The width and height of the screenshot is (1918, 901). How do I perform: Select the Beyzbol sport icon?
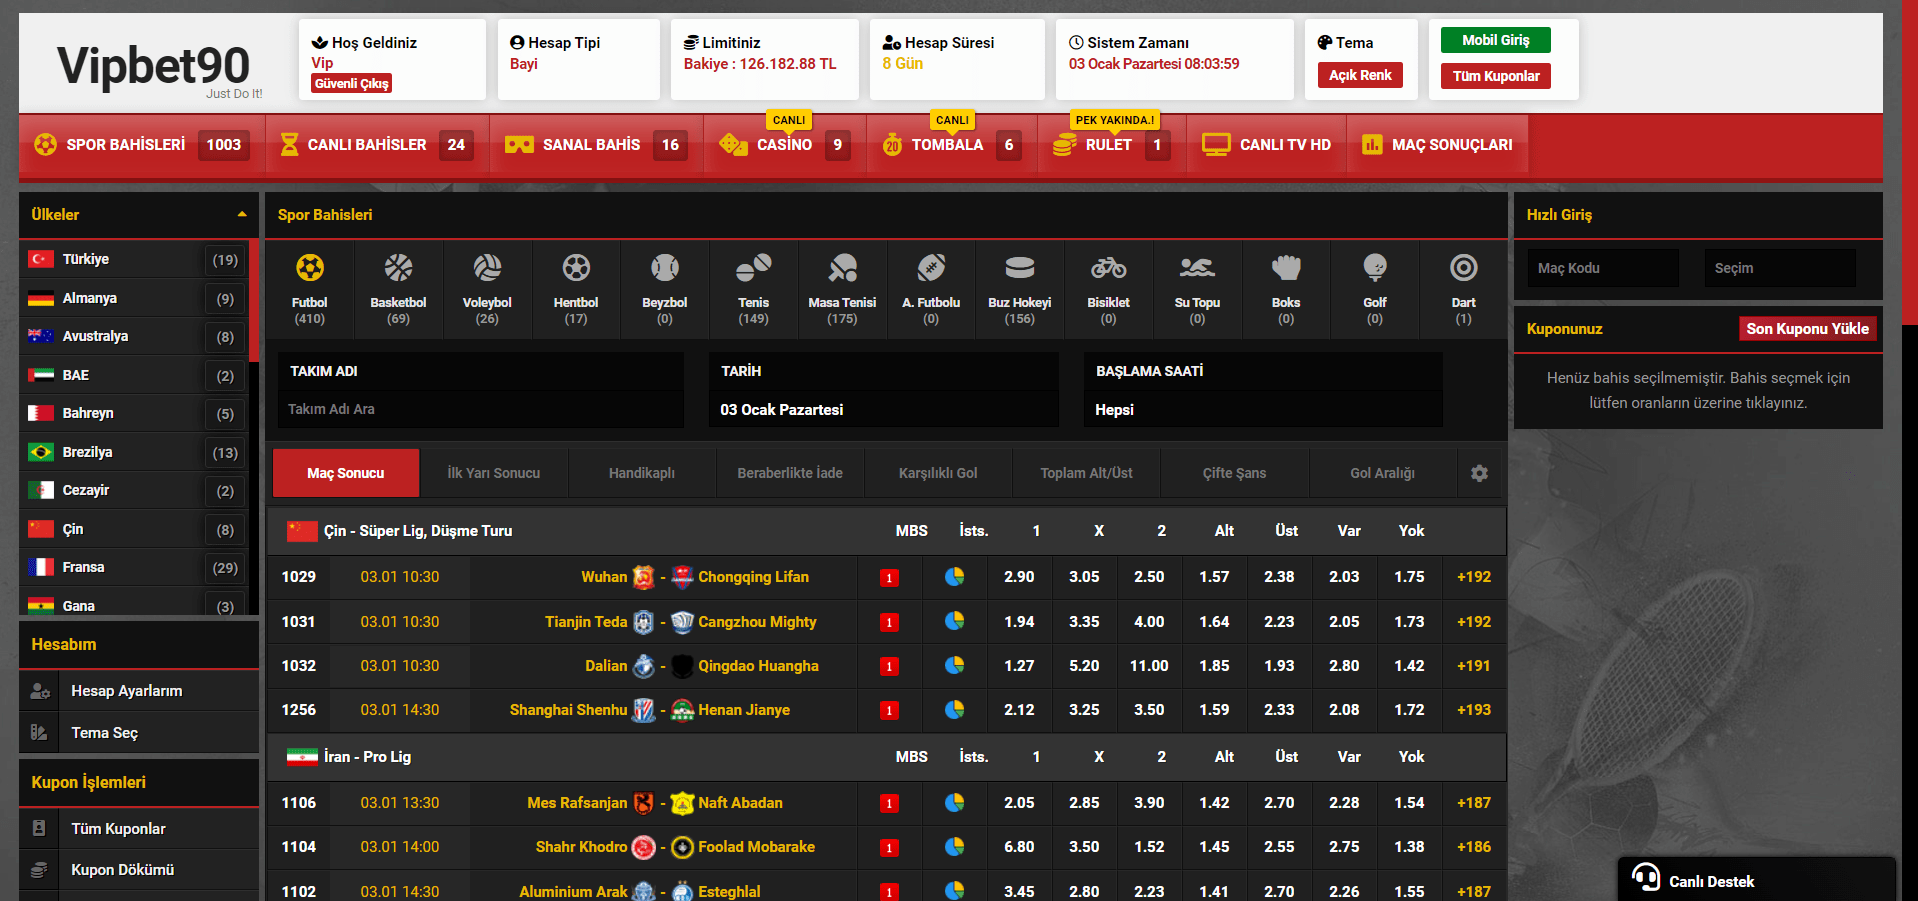point(665,268)
